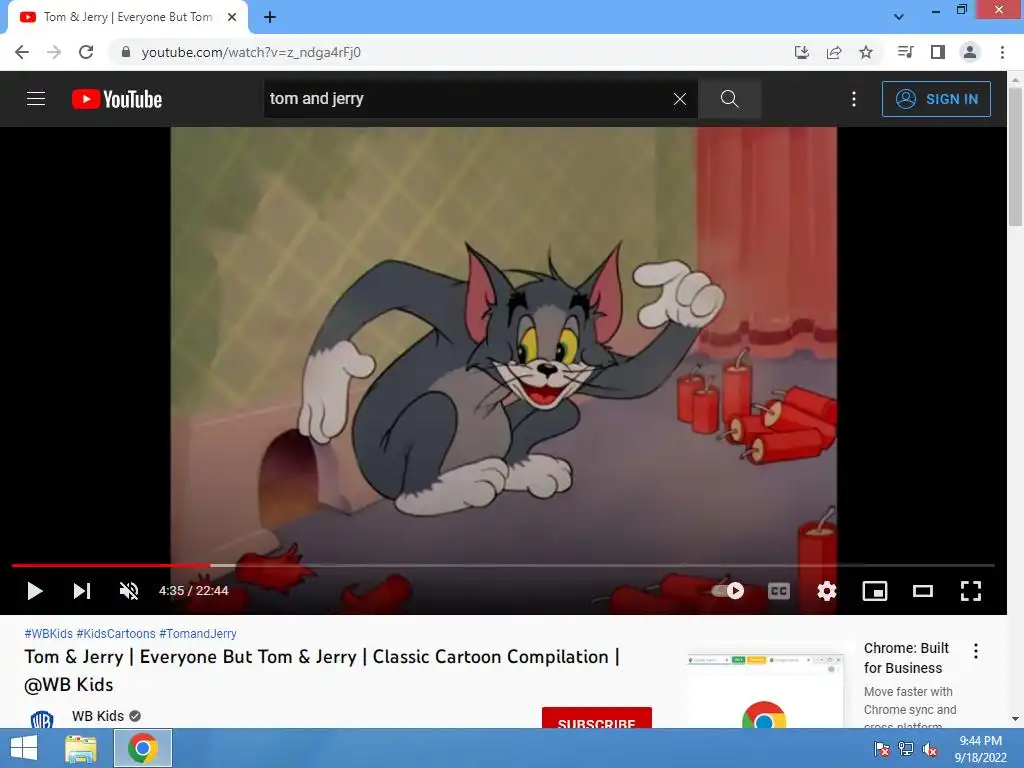The image size is (1024, 768).
Task: Click the 4:35 / 22:44 time display
Action: [x=193, y=591]
